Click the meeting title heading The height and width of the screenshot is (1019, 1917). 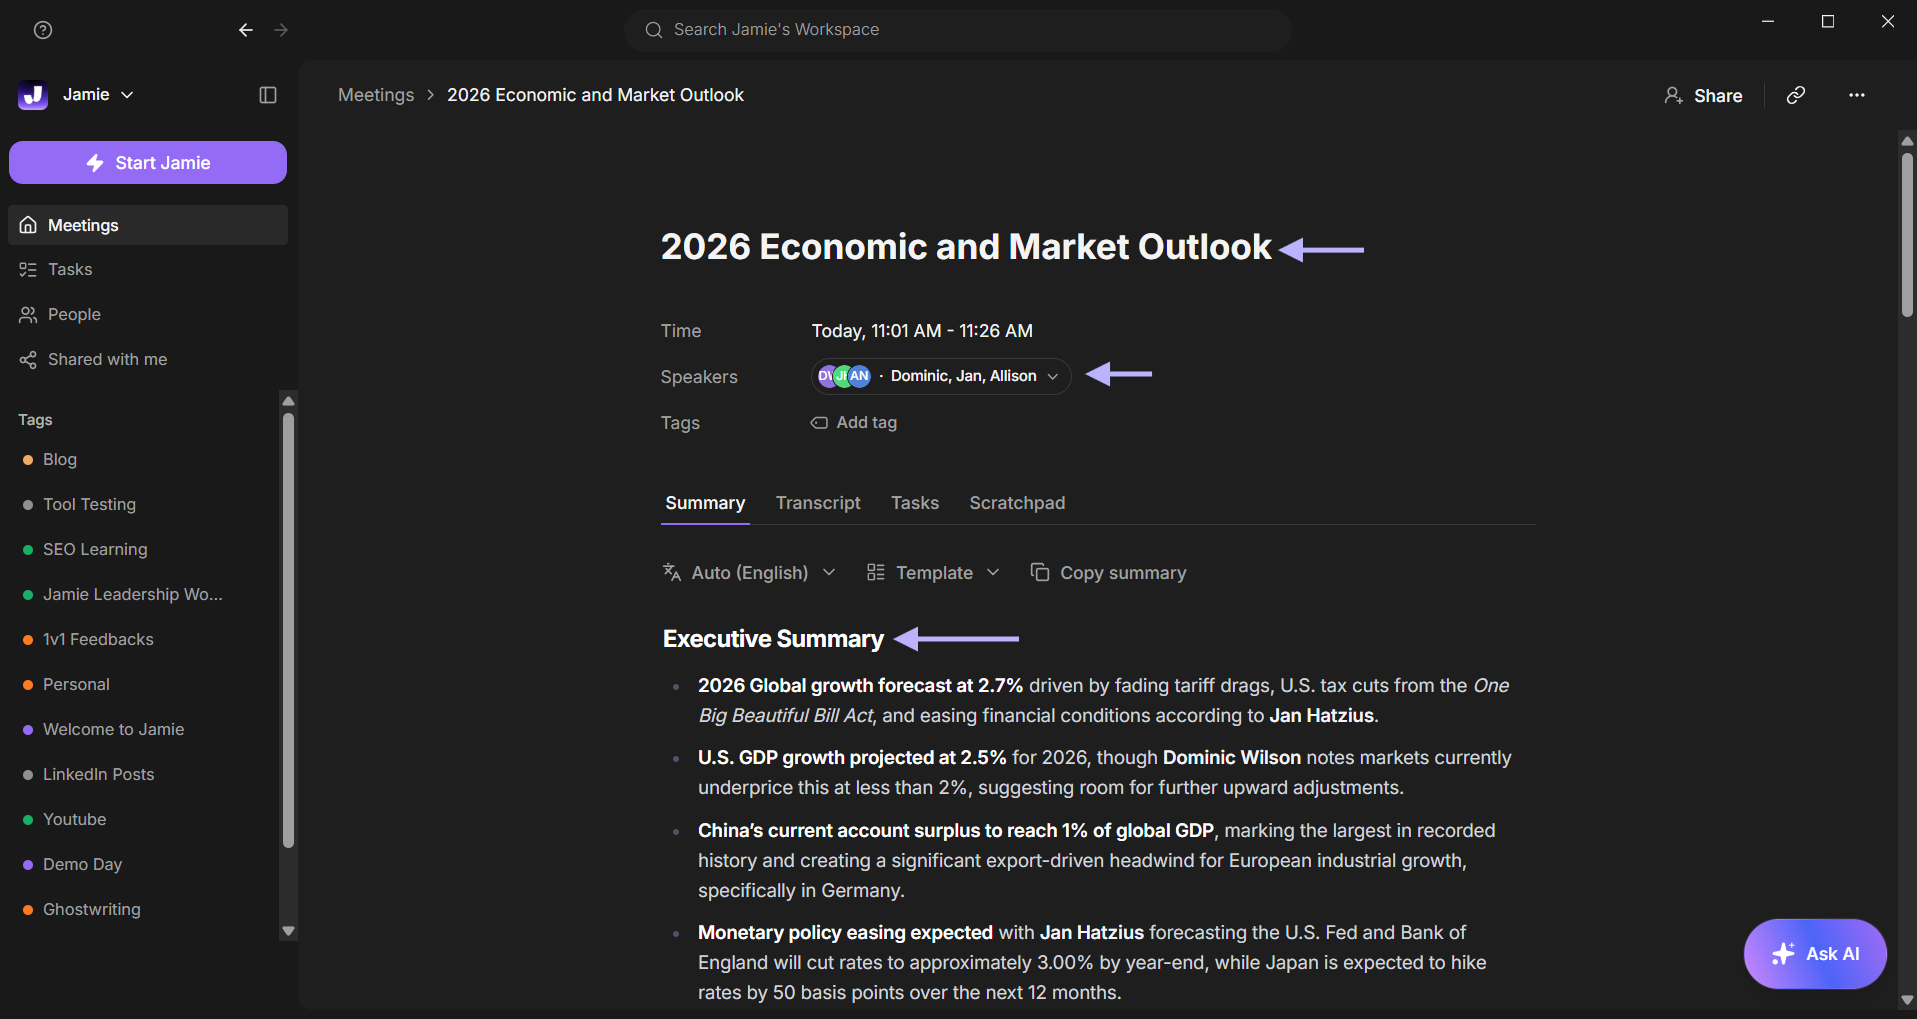coord(966,247)
